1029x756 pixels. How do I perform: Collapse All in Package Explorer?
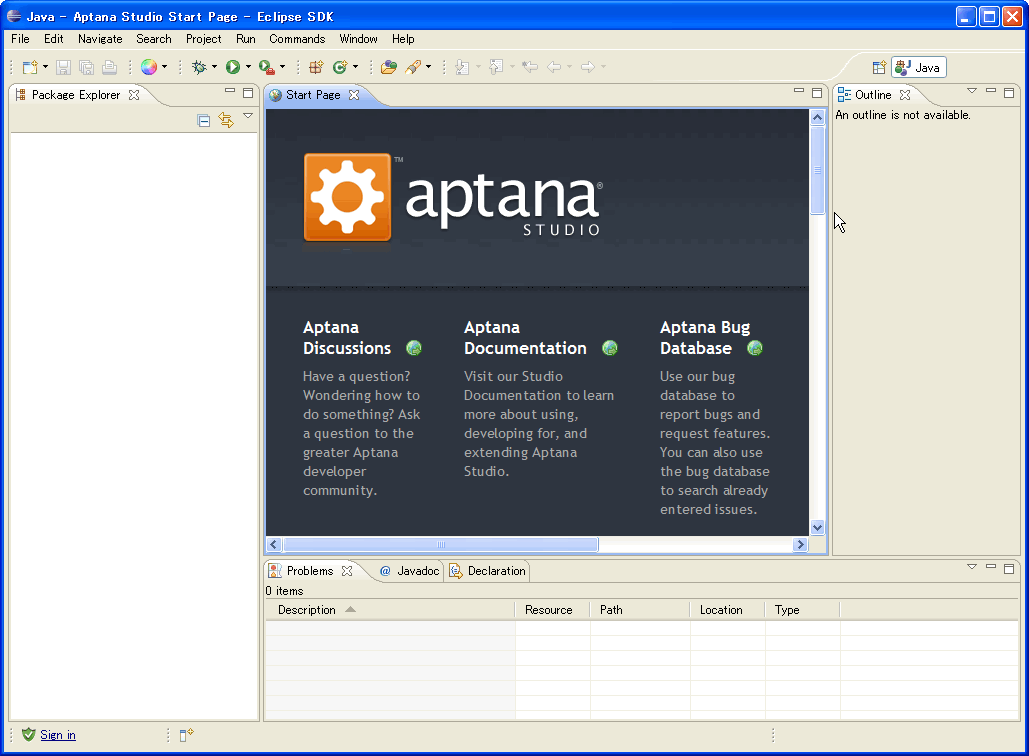tap(204, 120)
